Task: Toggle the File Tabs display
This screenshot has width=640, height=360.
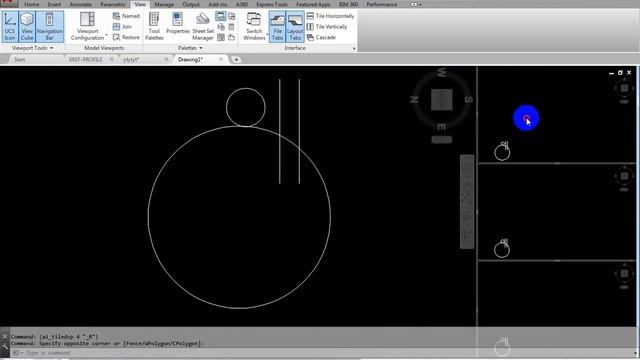Action: 278,27
